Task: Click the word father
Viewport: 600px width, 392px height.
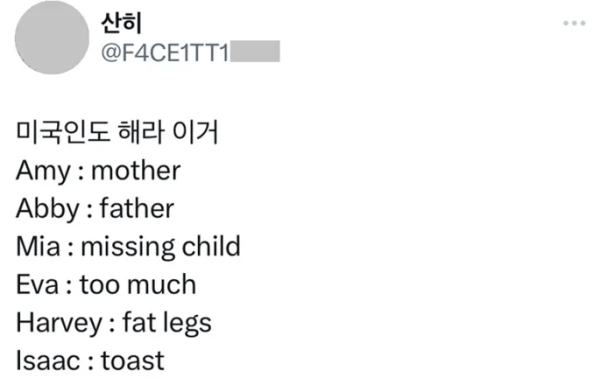Action: 137,209
